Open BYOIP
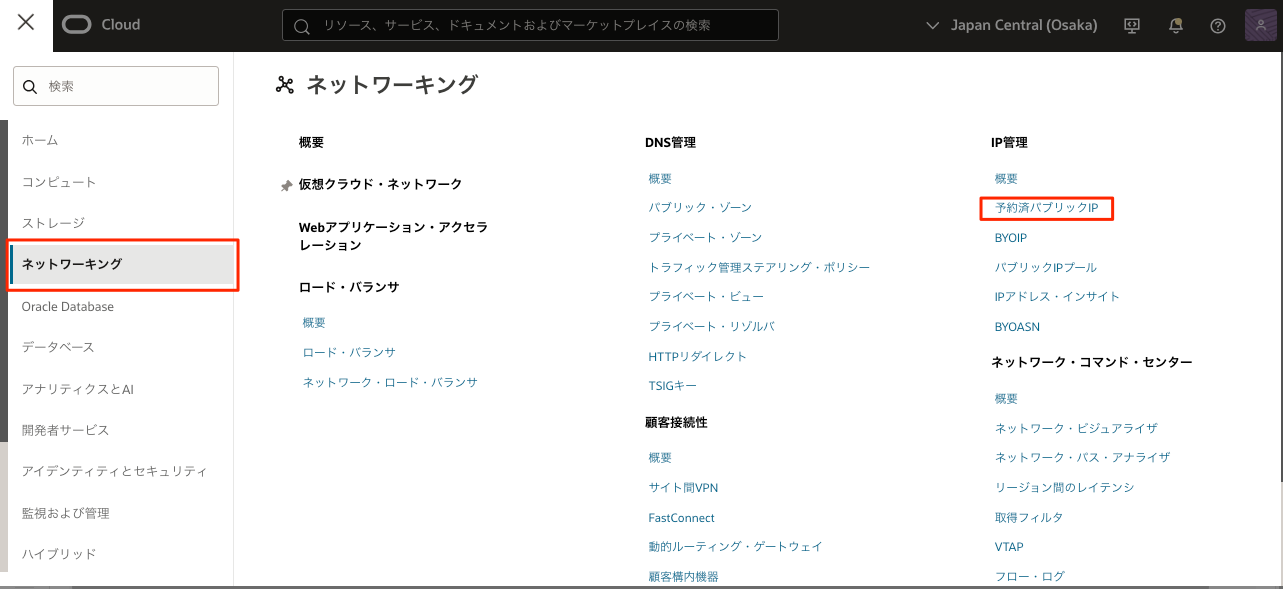 tap(1011, 238)
